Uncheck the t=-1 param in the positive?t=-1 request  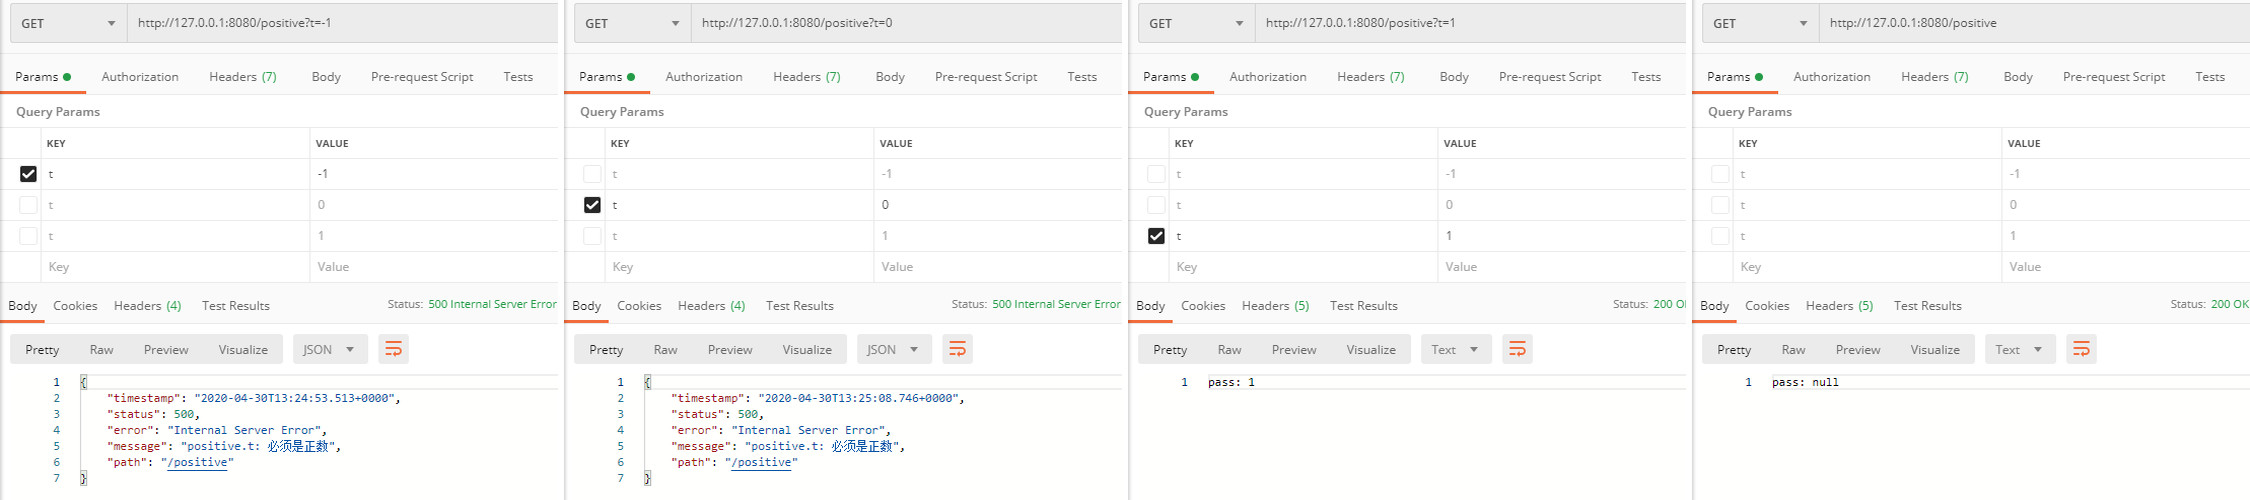pos(28,174)
